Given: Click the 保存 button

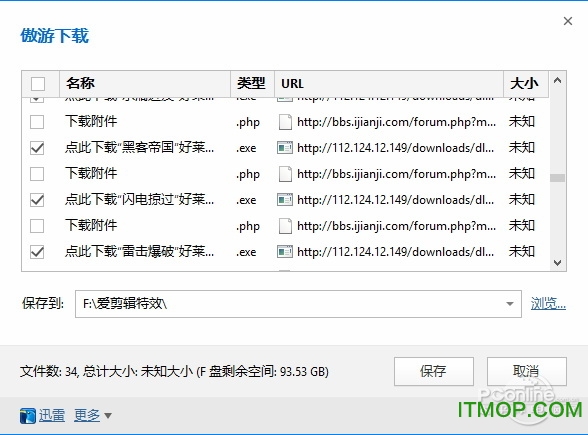Looking at the screenshot, I should [434, 371].
